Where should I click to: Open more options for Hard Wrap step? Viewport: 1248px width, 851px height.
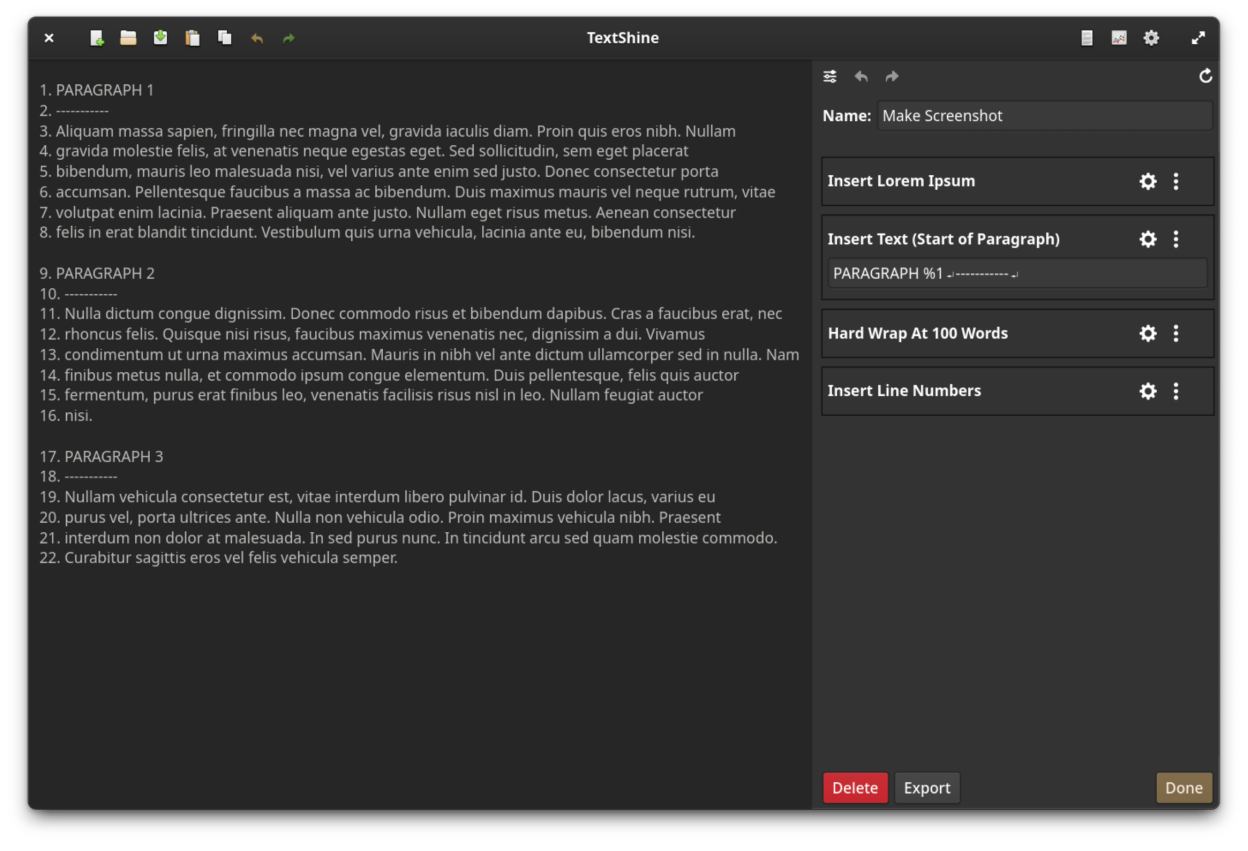click(x=1176, y=333)
